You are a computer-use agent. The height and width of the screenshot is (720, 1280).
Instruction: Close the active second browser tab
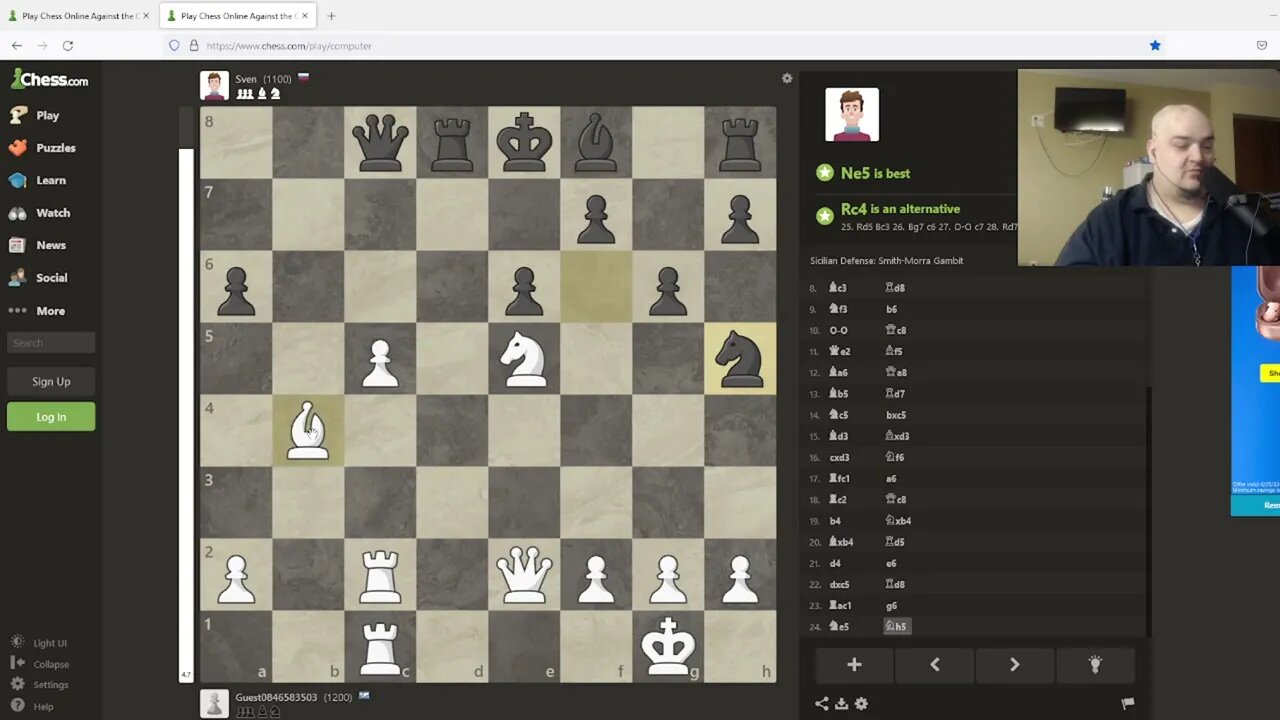tap(305, 16)
